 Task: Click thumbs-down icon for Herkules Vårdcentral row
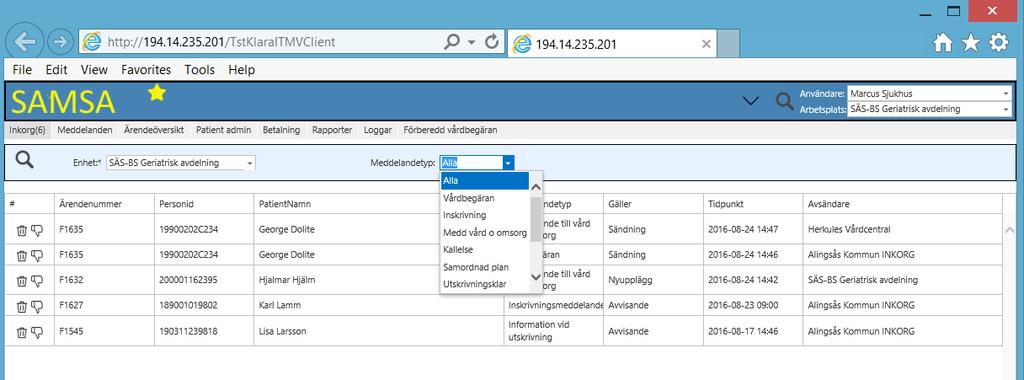[37, 230]
